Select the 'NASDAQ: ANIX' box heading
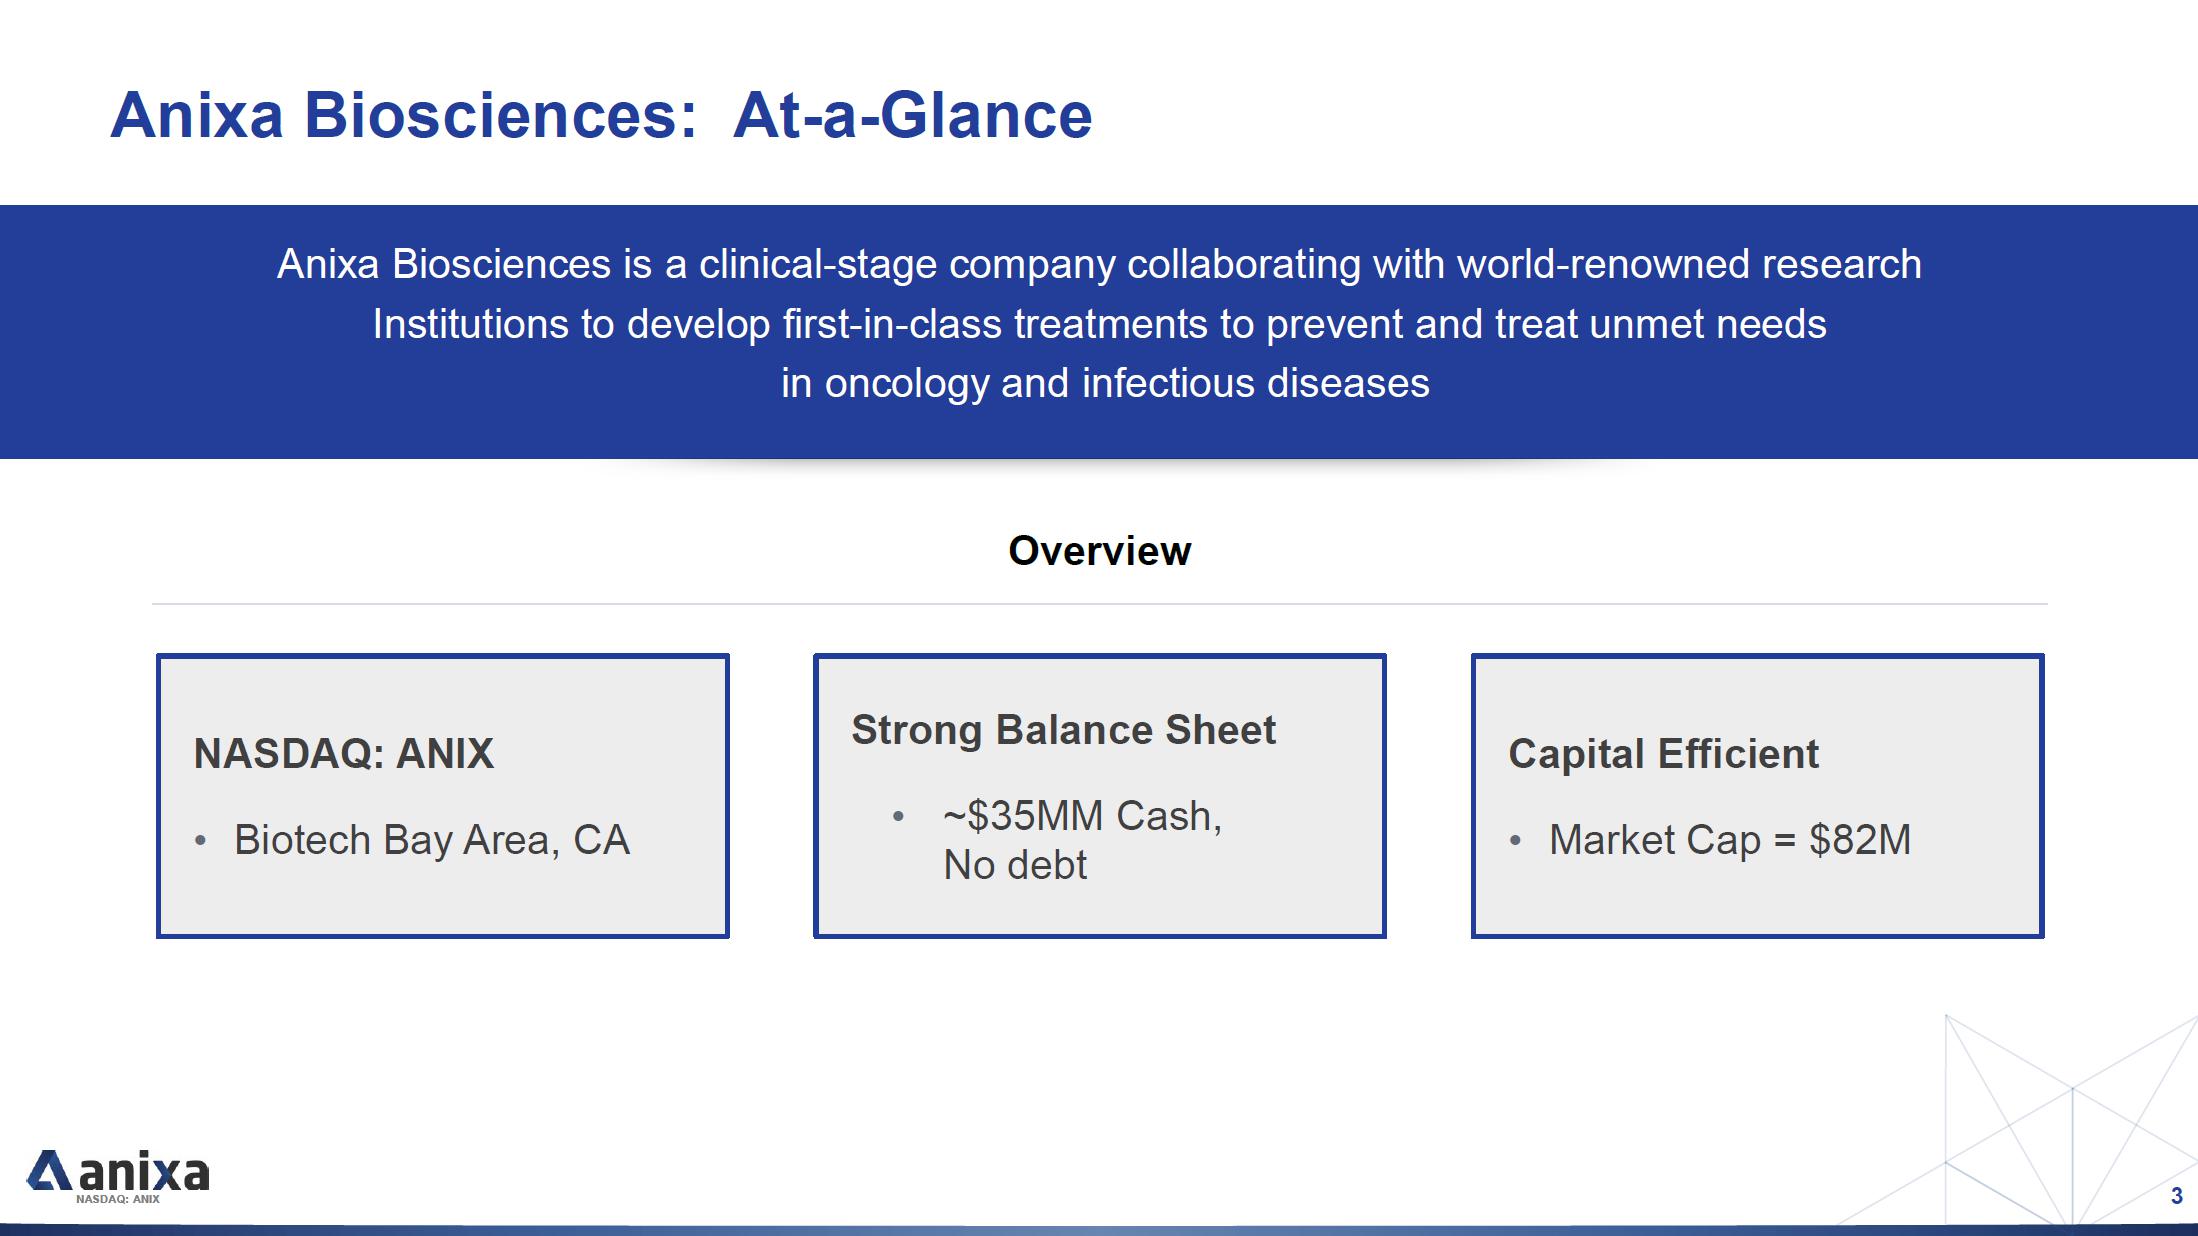The height and width of the screenshot is (1236, 2198). point(343,753)
